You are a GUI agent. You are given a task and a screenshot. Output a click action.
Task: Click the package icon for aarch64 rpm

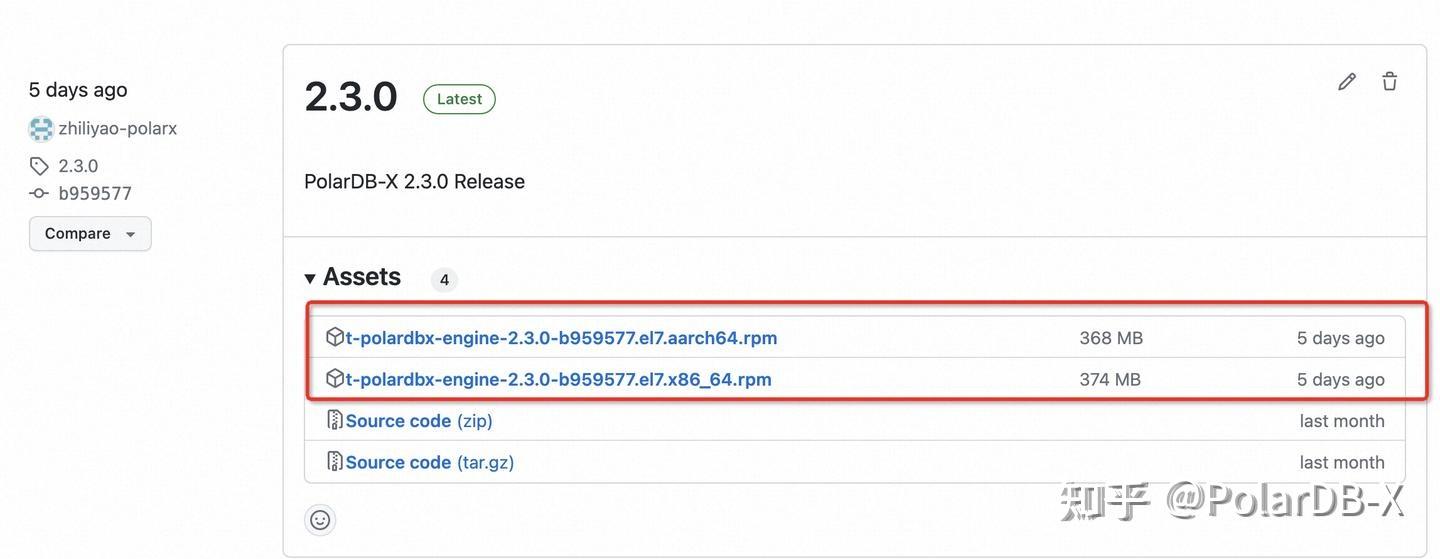pyautogui.click(x=335, y=338)
